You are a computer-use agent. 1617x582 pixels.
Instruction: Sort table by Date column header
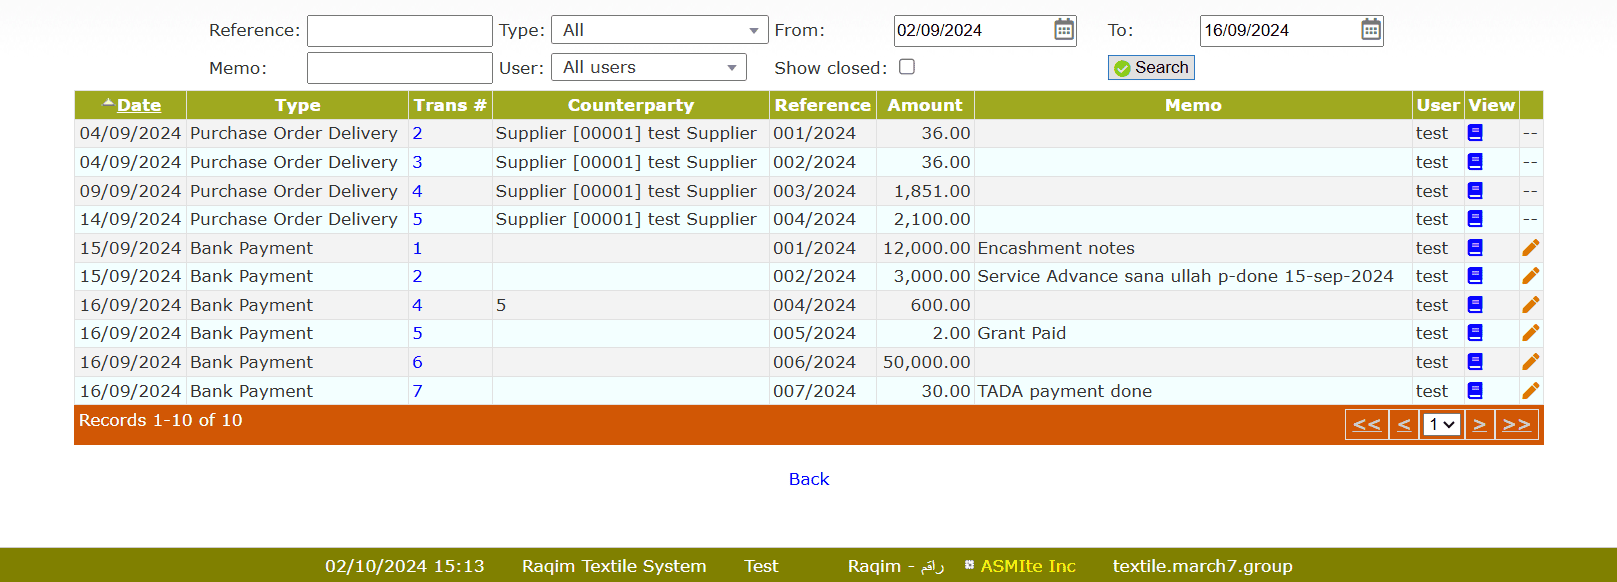[x=138, y=105]
